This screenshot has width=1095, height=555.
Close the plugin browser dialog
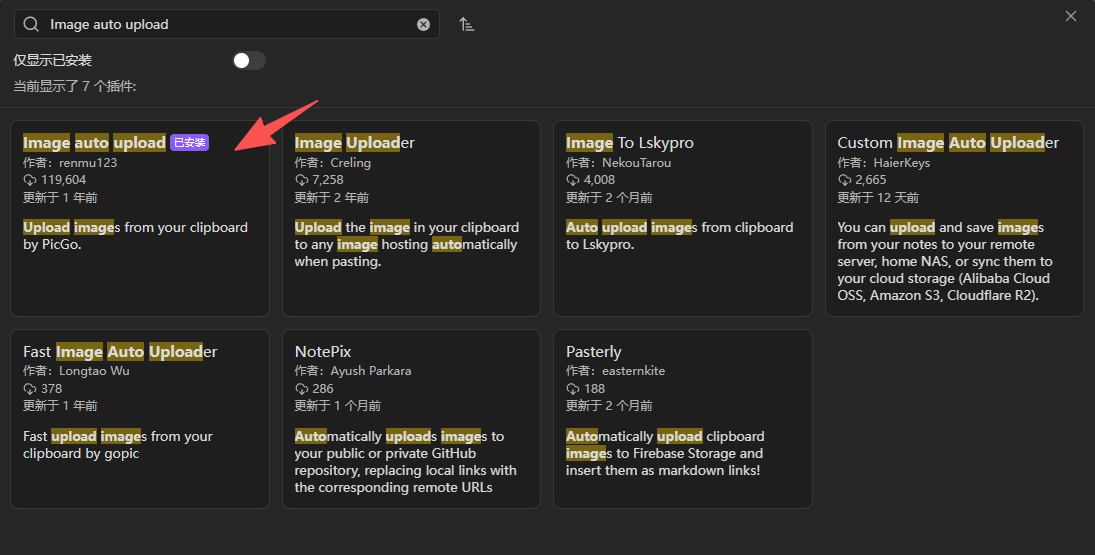tap(1071, 16)
